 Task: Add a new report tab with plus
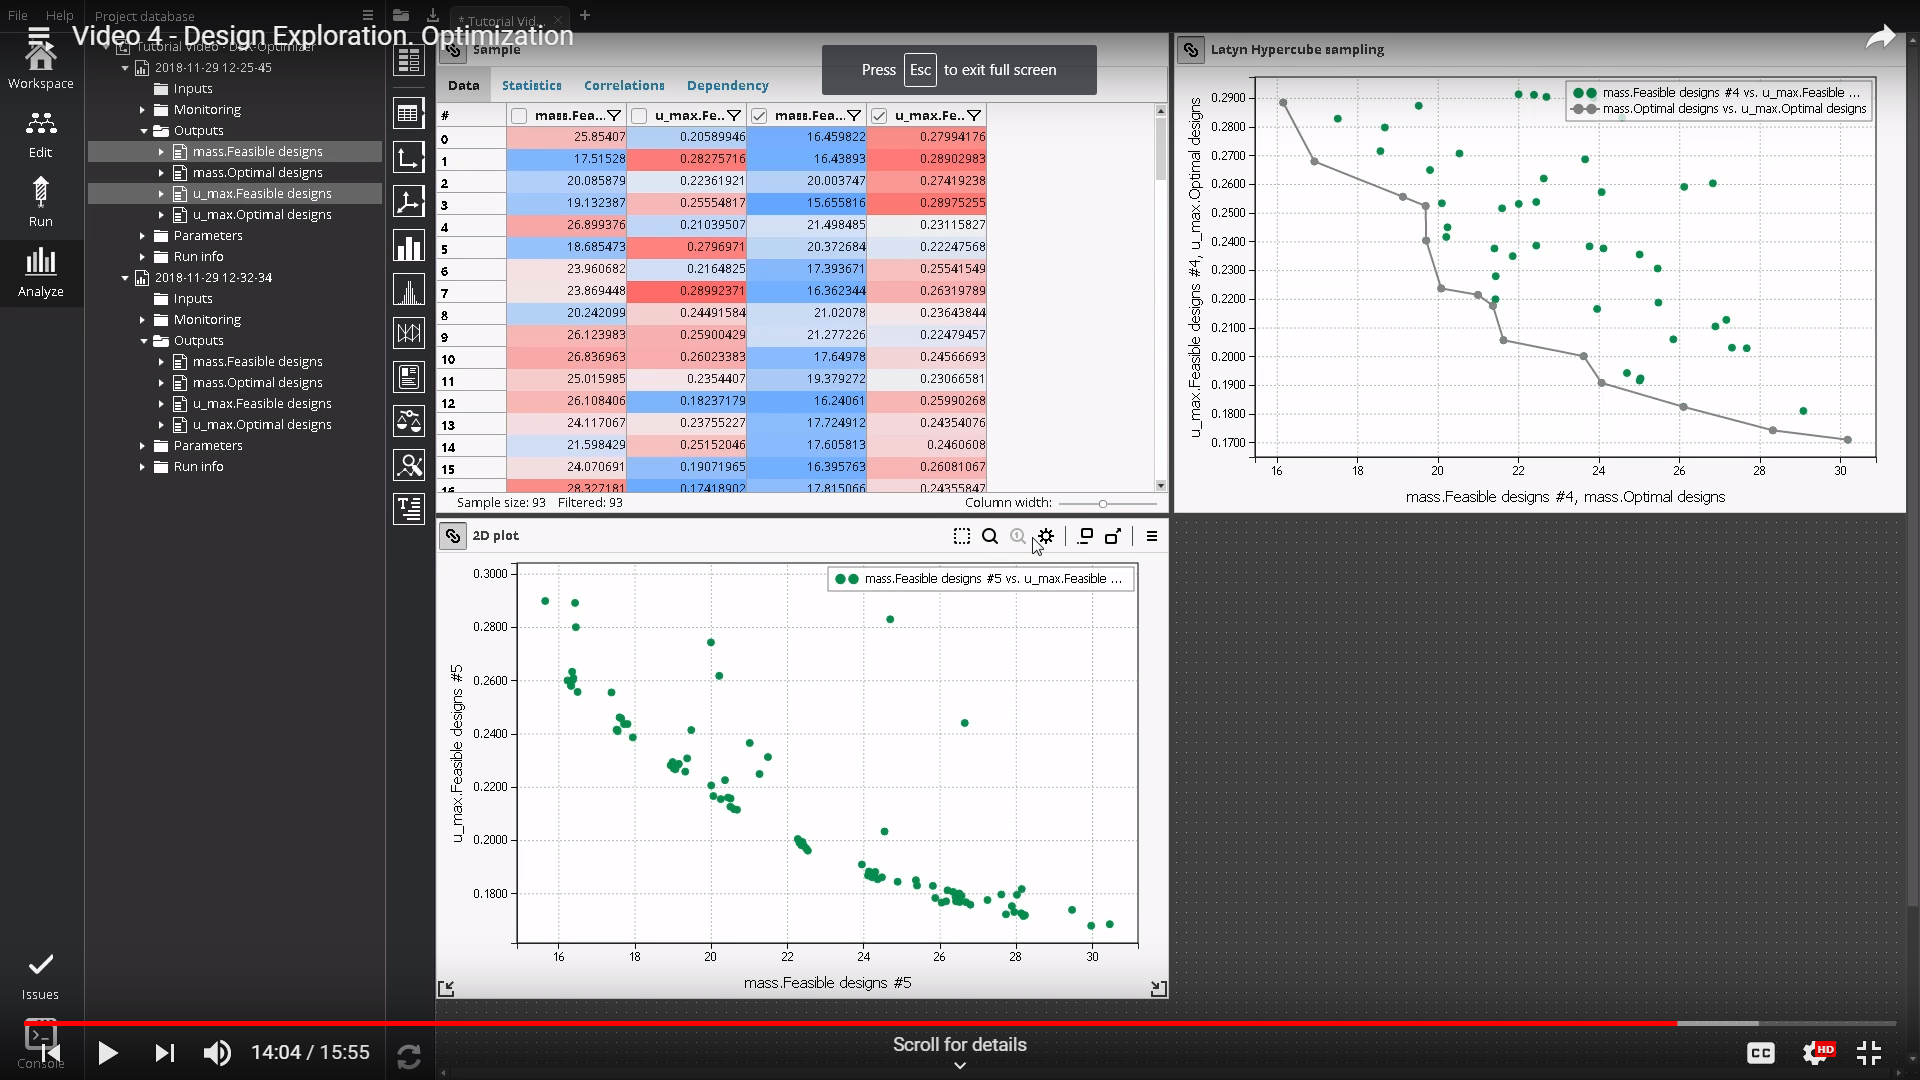tap(585, 15)
